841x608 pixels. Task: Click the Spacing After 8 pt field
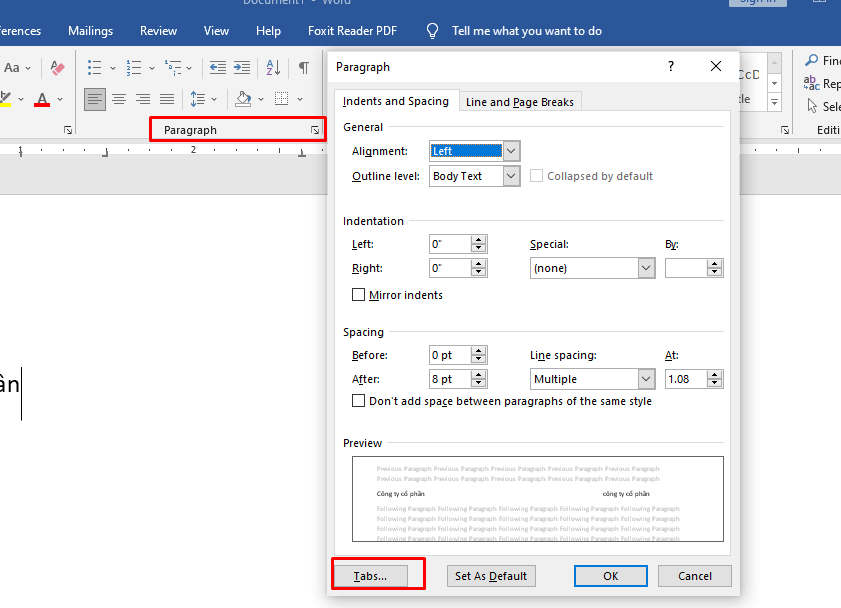pyautogui.click(x=451, y=379)
